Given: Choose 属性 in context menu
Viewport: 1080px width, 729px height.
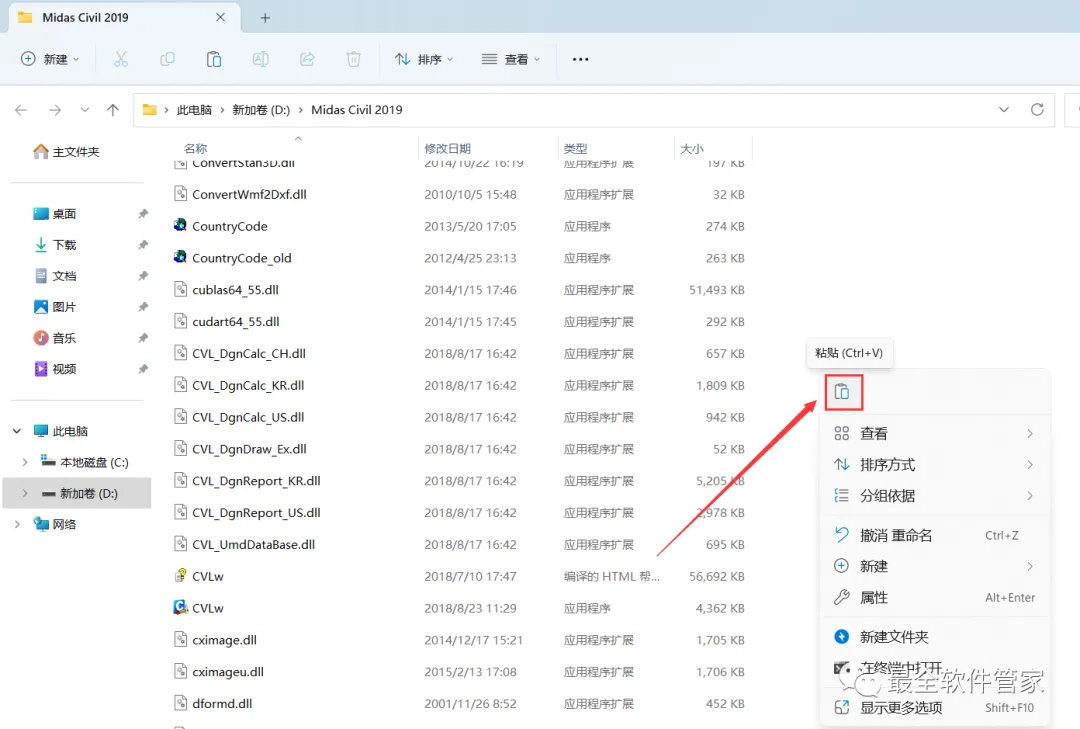Looking at the screenshot, I should coord(935,597).
